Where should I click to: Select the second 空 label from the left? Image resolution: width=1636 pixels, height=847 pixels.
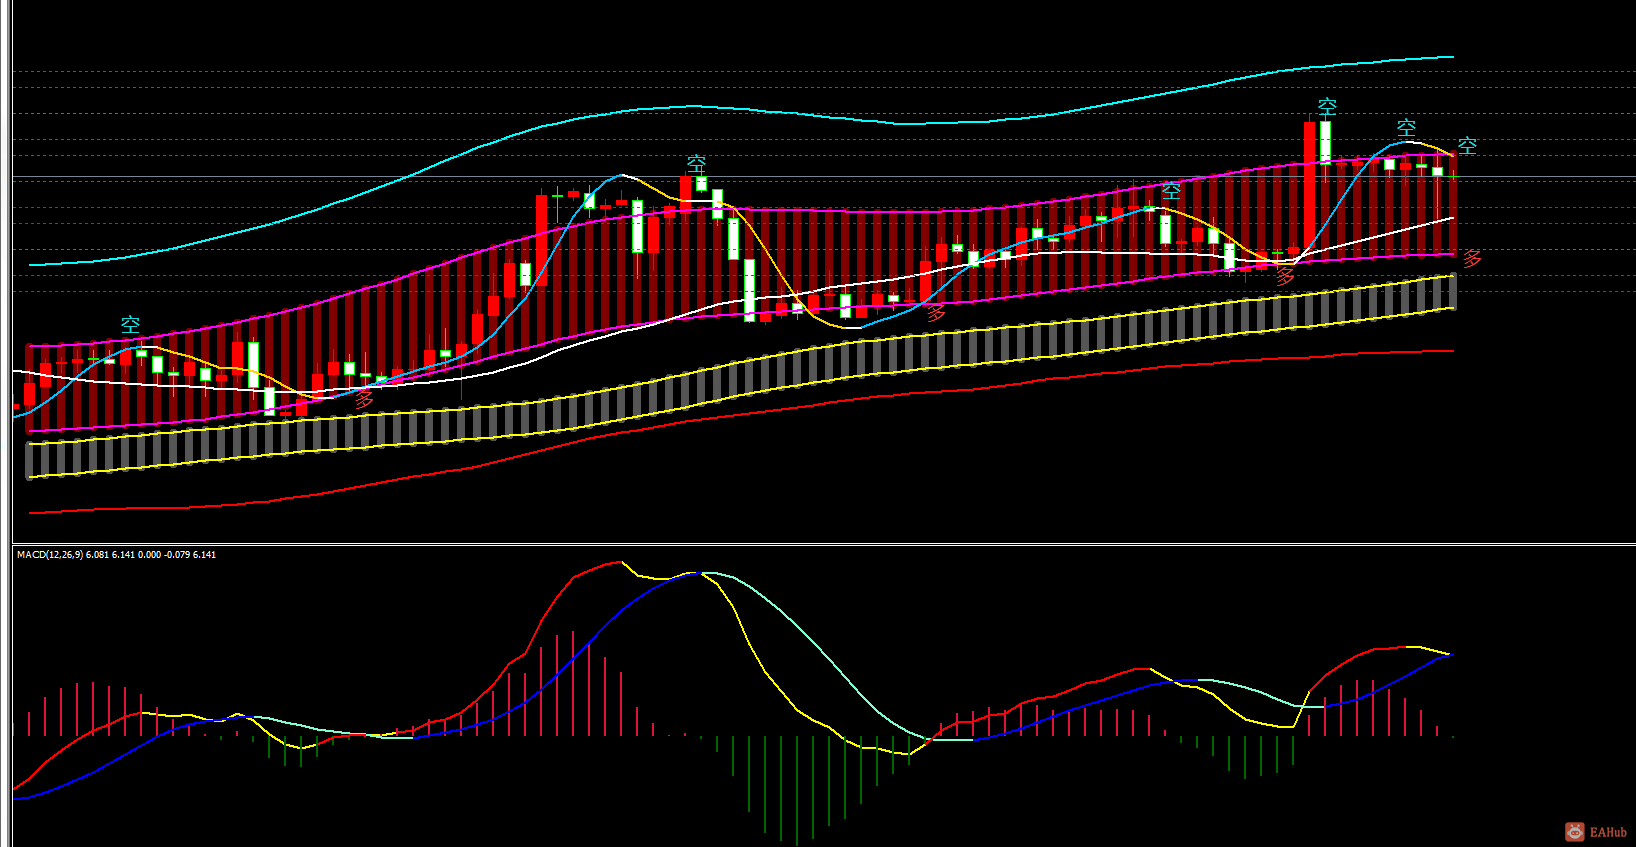[696, 163]
